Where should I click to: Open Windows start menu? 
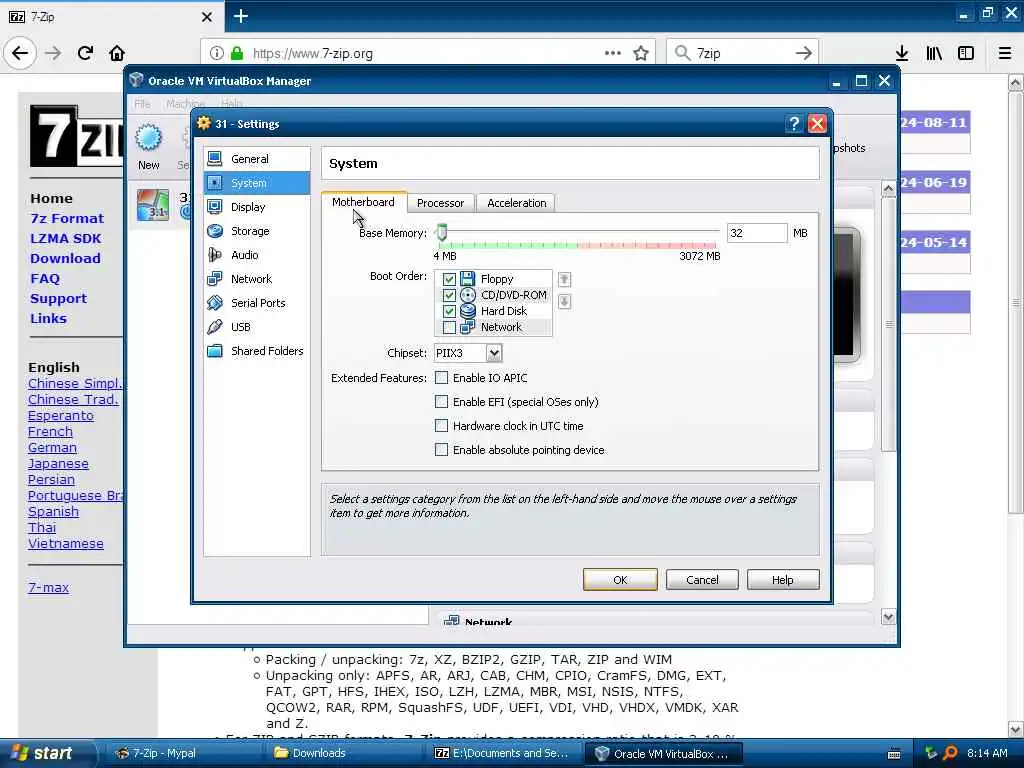(x=42, y=754)
